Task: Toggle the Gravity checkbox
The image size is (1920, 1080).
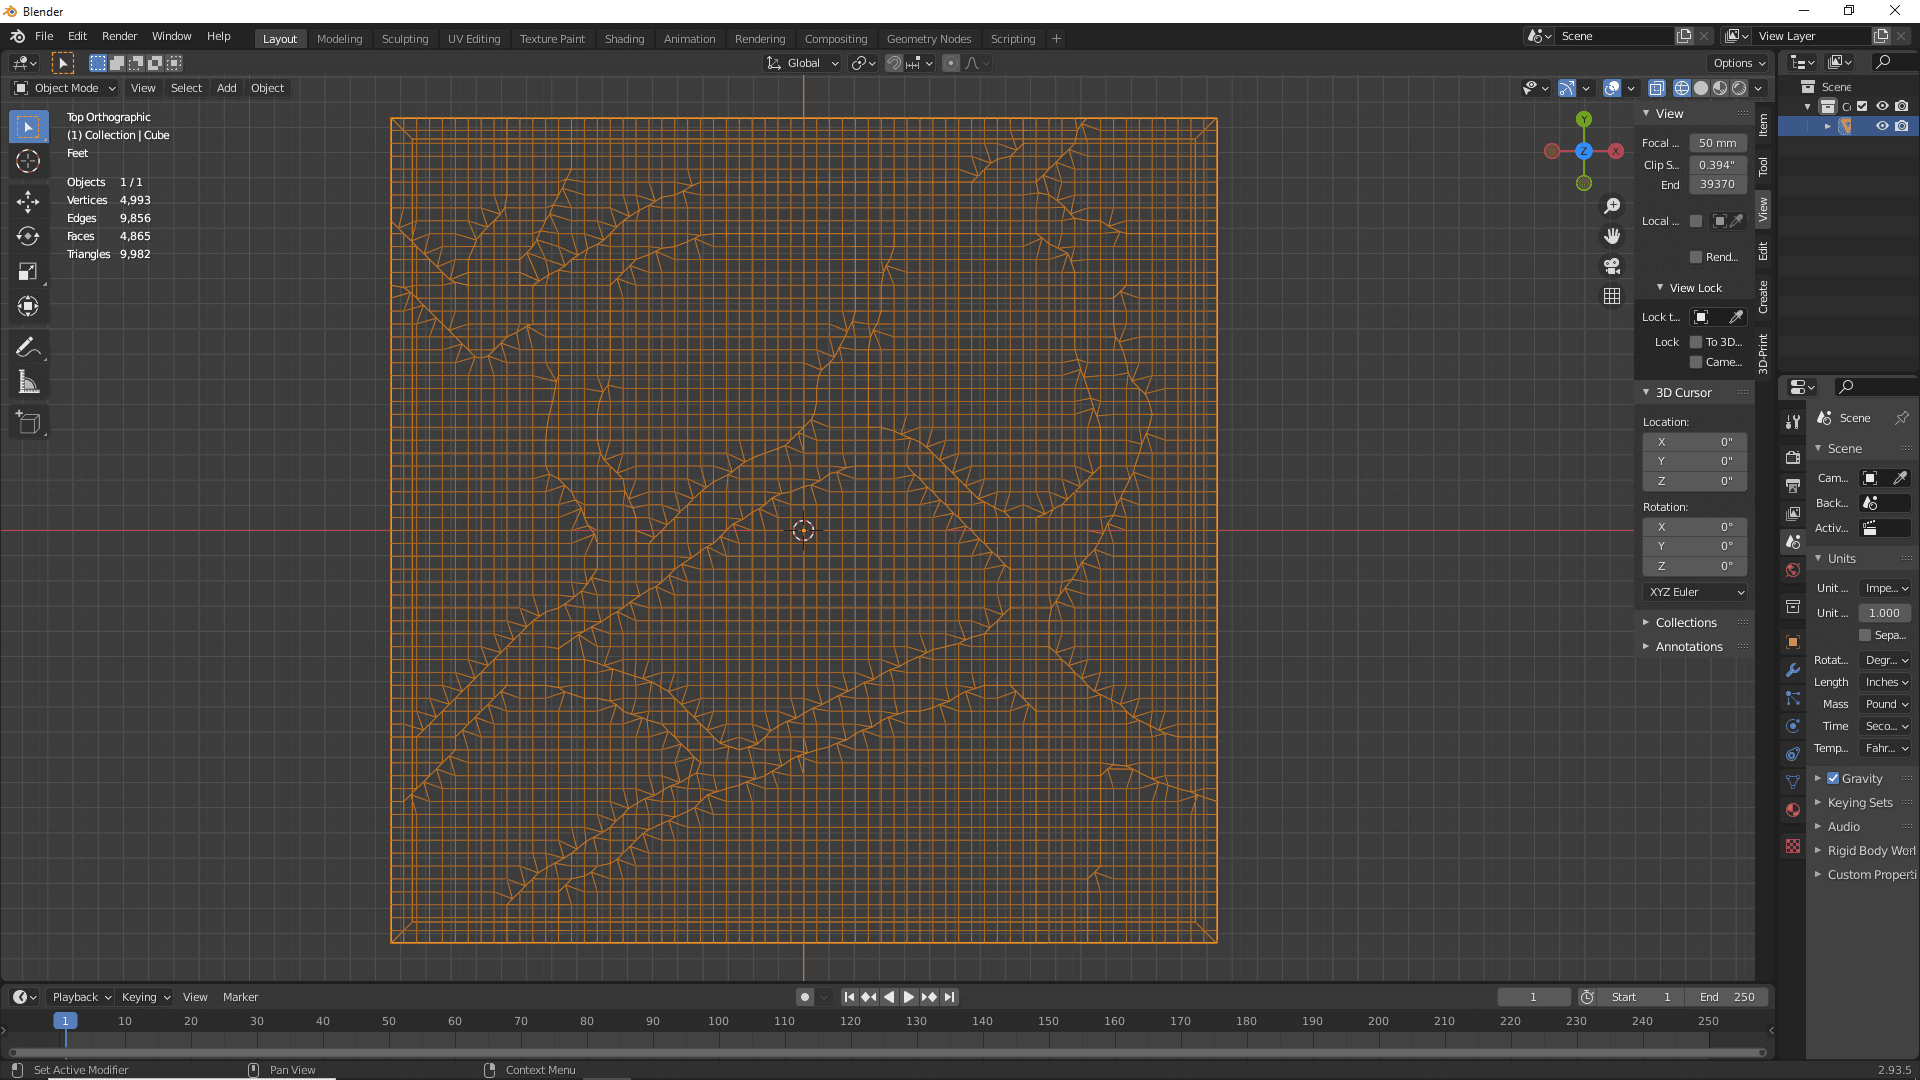Action: click(1833, 778)
